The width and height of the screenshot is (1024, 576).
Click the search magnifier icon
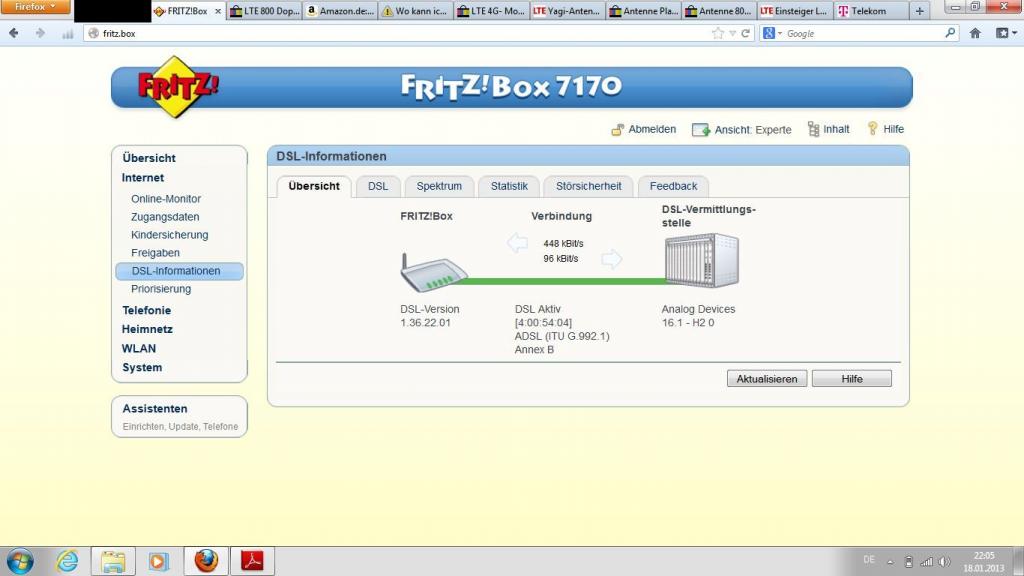coord(950,33)
